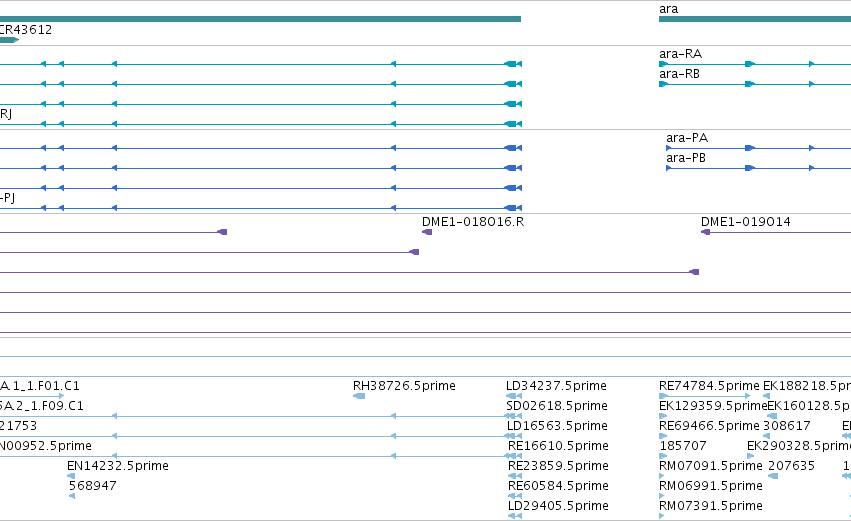This screenshot has height=521, width=851.
Task: Click the CR43612 gene arrow
Action: click(9, 40)
